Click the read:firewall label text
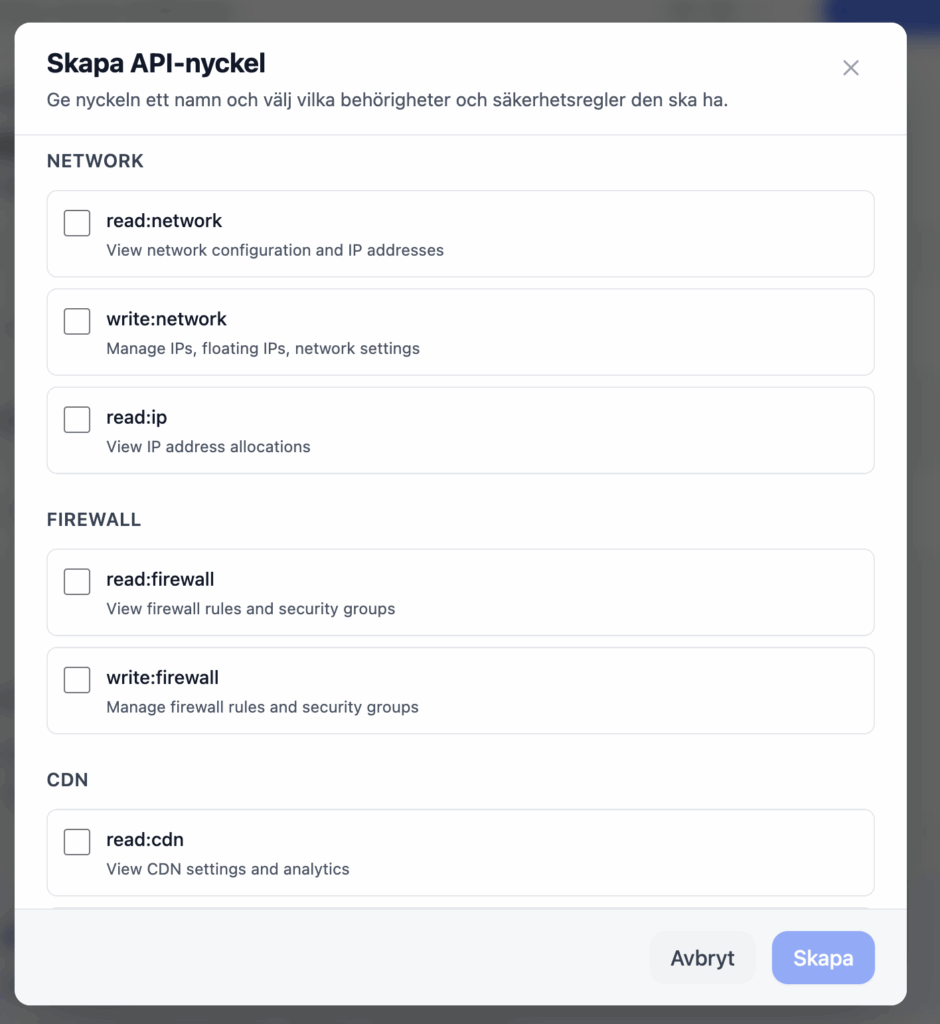Image resolution: width=940 pixels, height=1024 pixels. (x=160, y=579)
